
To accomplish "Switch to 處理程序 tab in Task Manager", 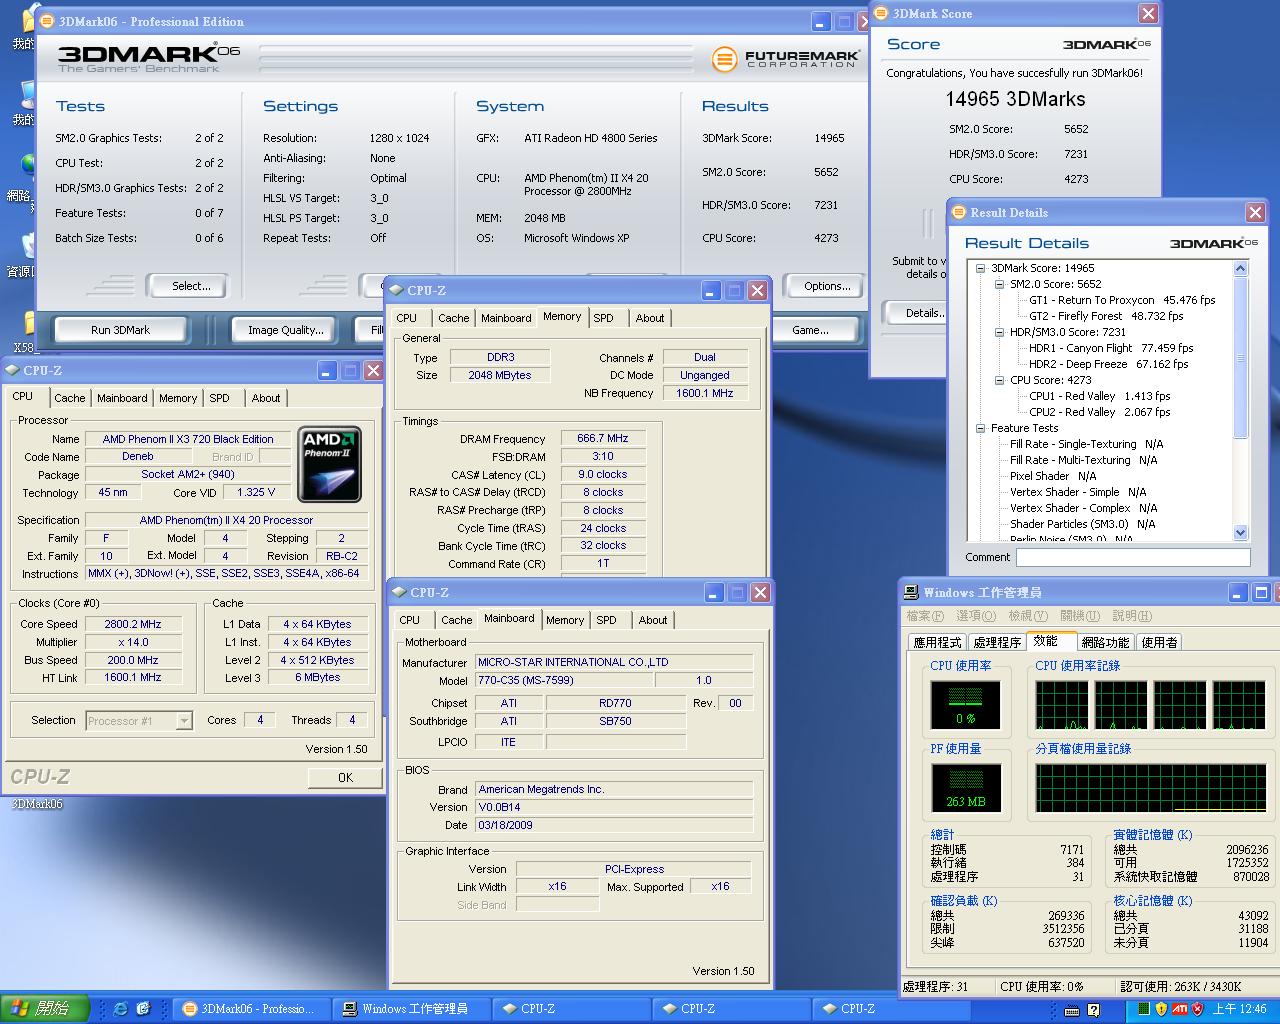I will pos(997,642).
